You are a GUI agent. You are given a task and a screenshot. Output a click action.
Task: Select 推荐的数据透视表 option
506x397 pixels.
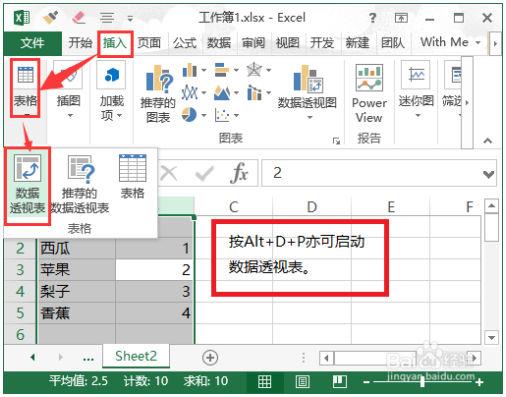80,185
